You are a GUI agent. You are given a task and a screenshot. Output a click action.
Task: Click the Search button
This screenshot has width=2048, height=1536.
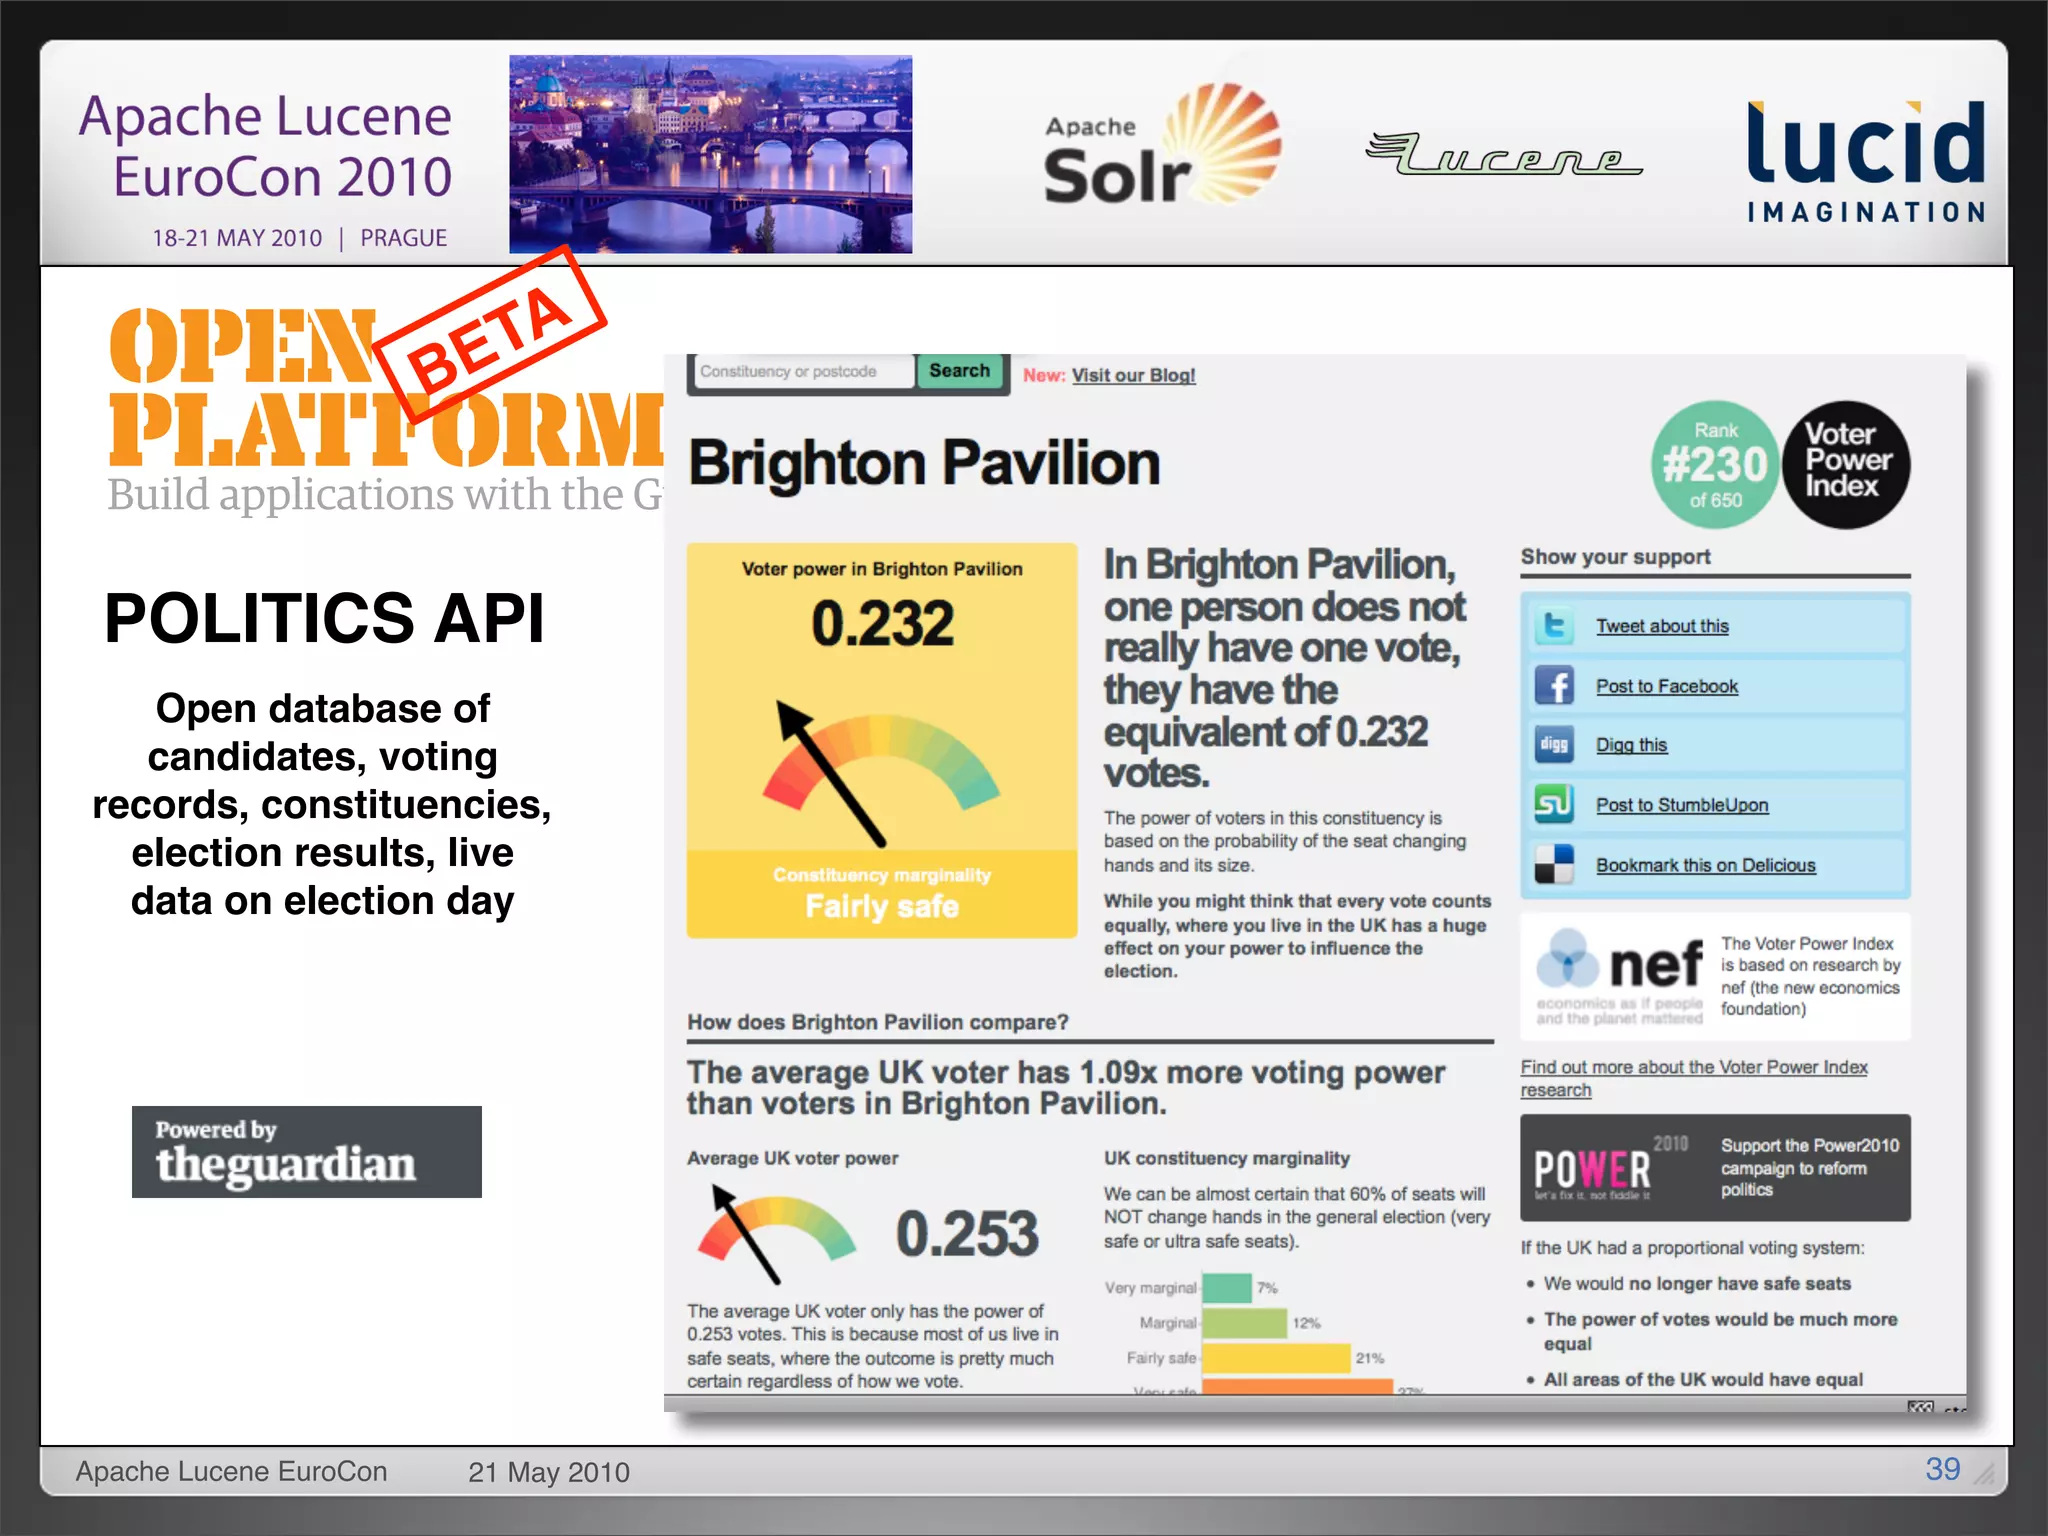pyautogui.click(x=959, y=371)
